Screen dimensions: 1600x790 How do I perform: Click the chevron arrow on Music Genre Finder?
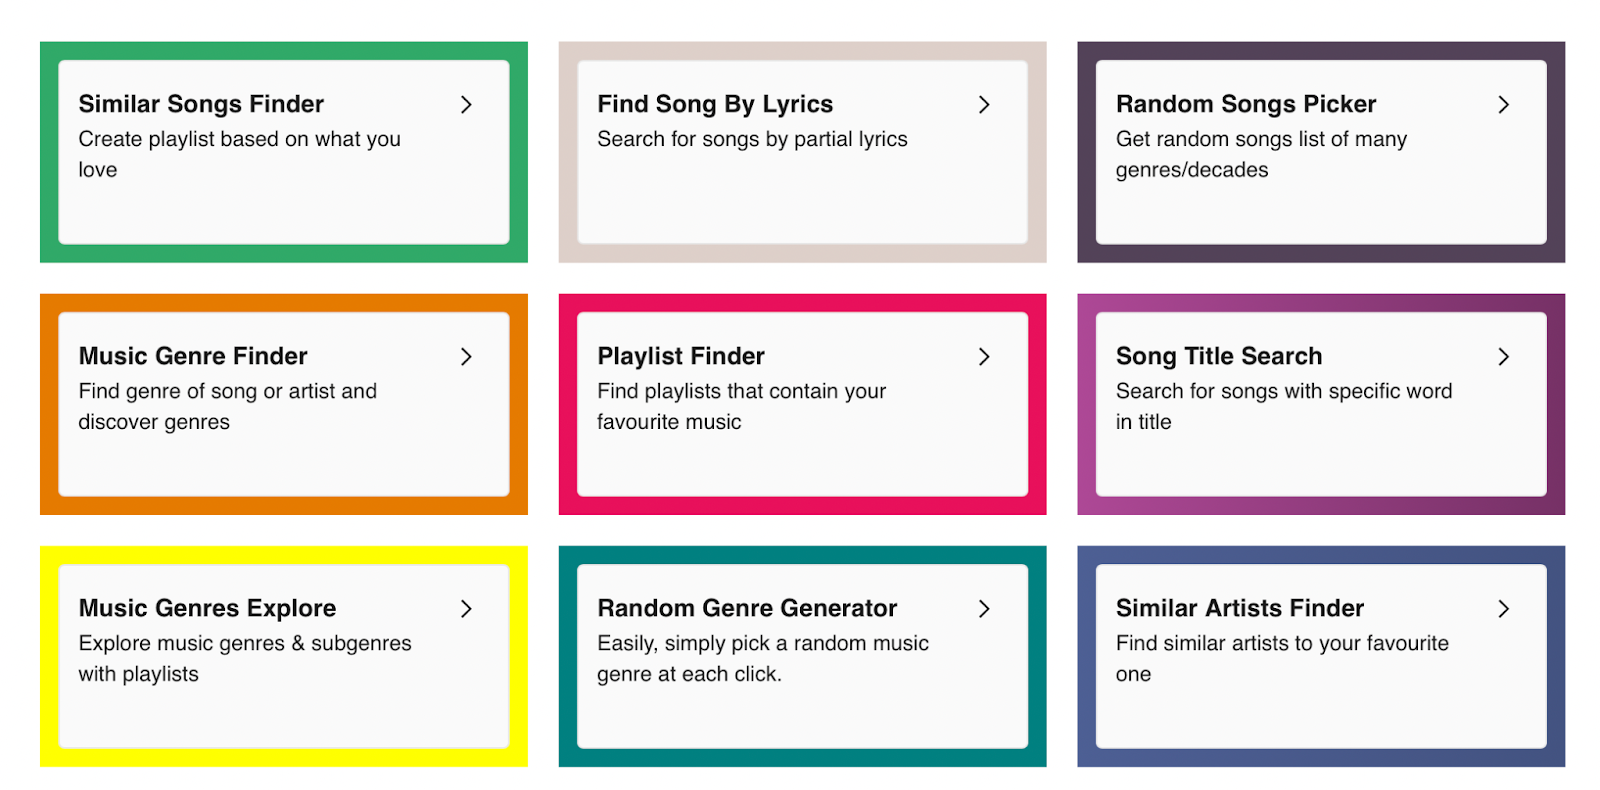click(466, 356)
